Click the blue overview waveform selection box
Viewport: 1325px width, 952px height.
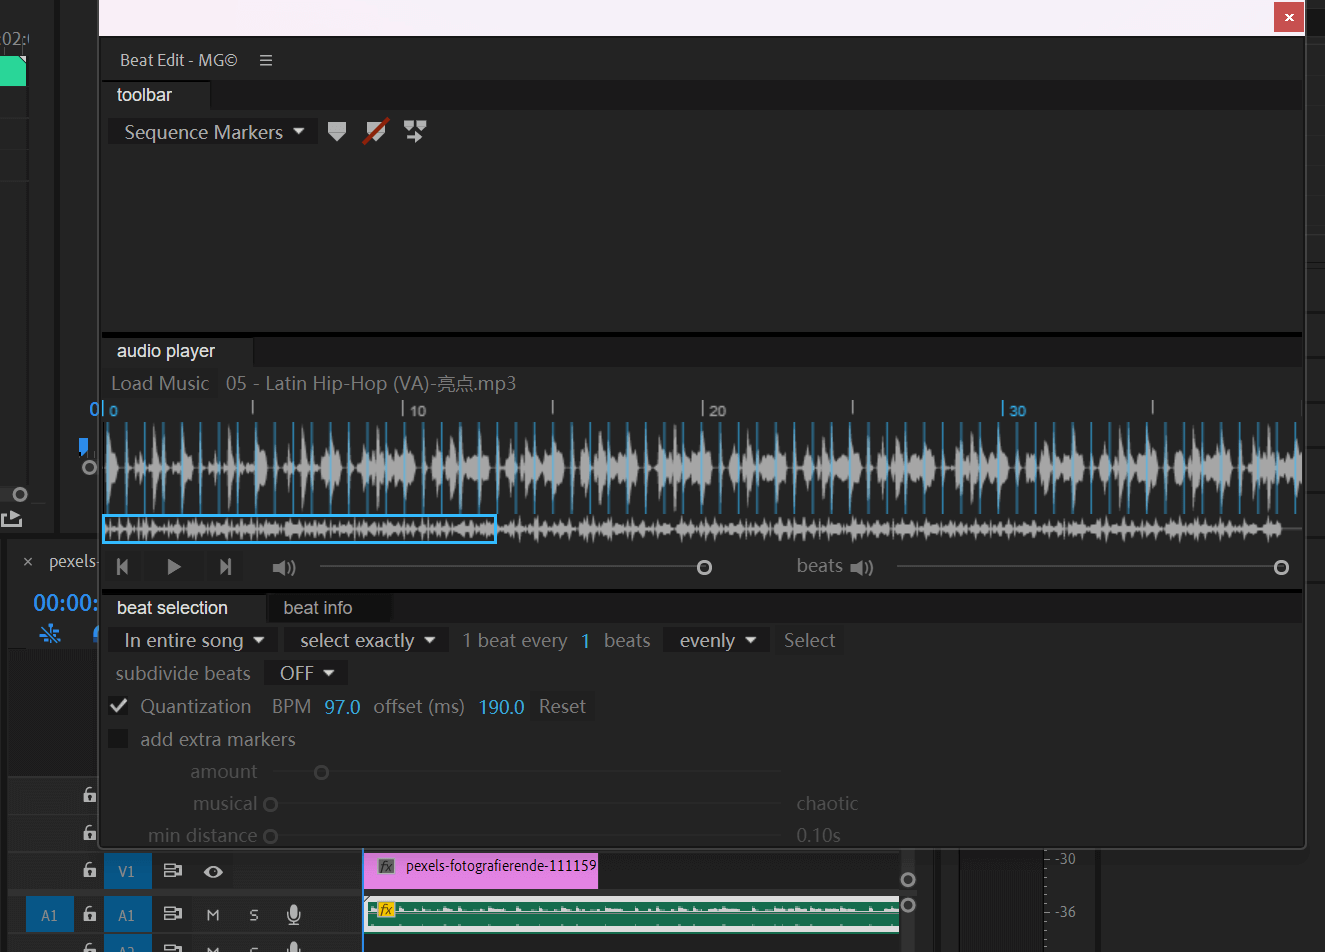(x=300, y=529)
